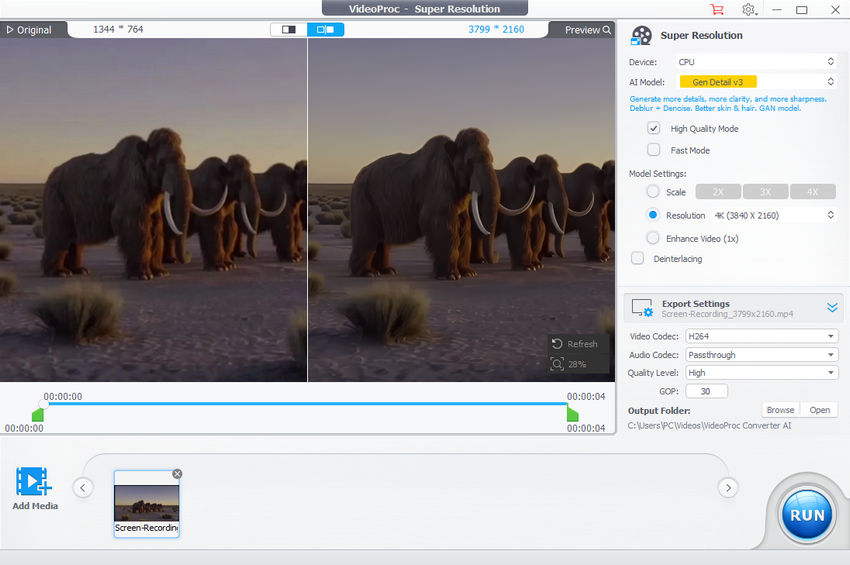Select Enhance Video (1x) radio option
The height and width of the screenshot is (565, 850).
653,238
